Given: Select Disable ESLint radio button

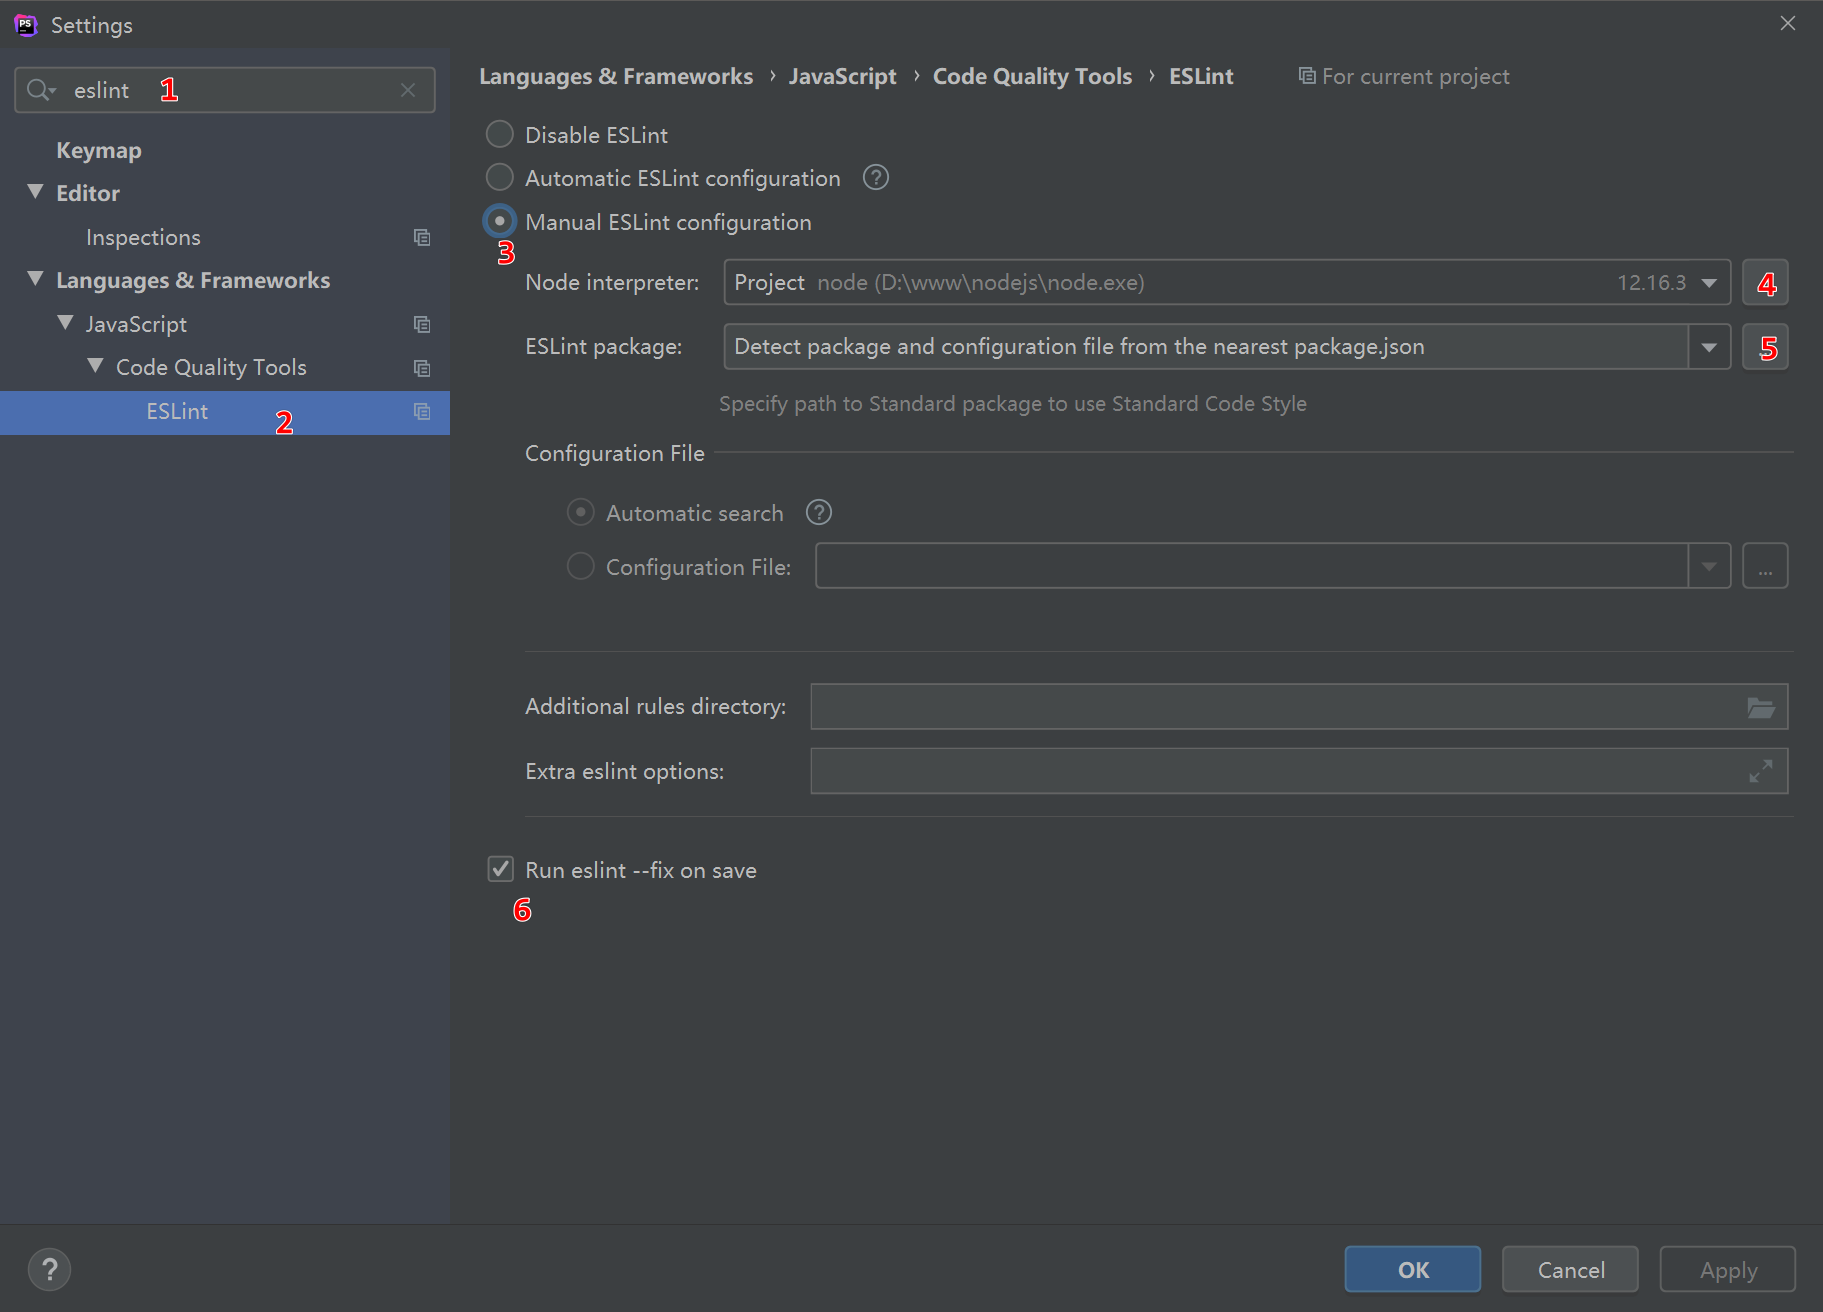Looking at the screenshot, I should tap(500, 134).
